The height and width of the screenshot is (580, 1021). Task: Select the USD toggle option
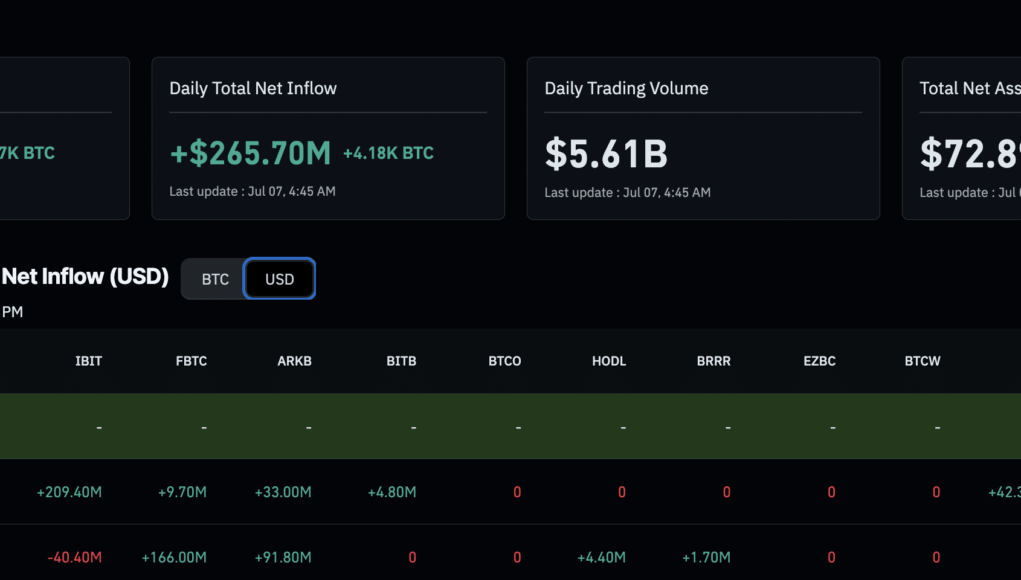(x=279, y=279)
